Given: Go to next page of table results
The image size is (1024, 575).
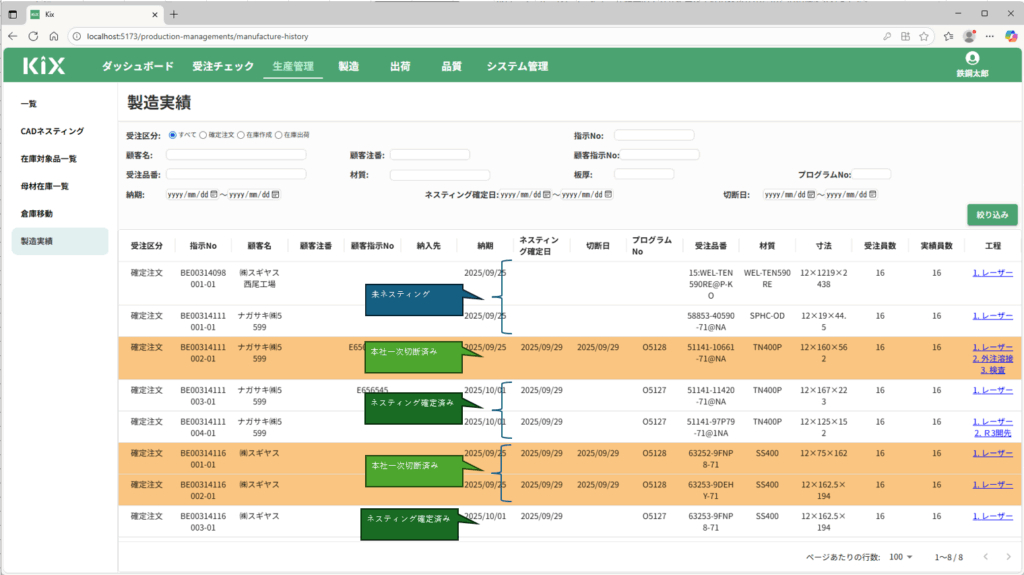Looking at the screenshot, I should pos(1009,556).
